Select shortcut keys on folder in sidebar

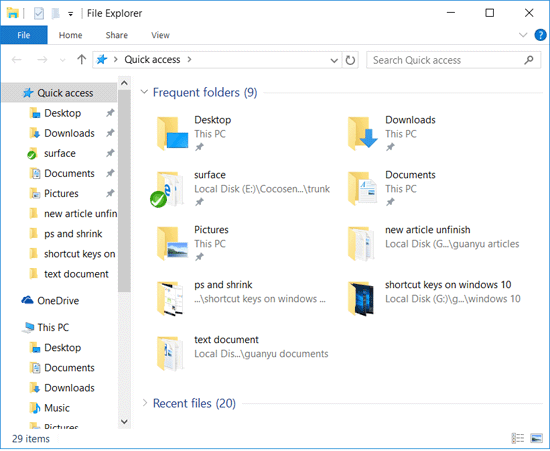73,254
